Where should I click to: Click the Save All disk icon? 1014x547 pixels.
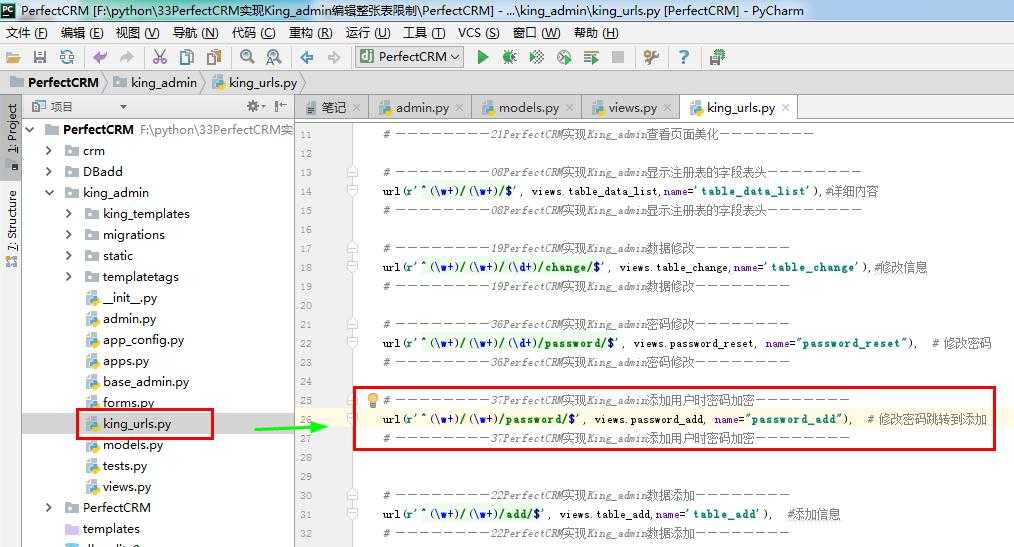click(x=40, y=58)
